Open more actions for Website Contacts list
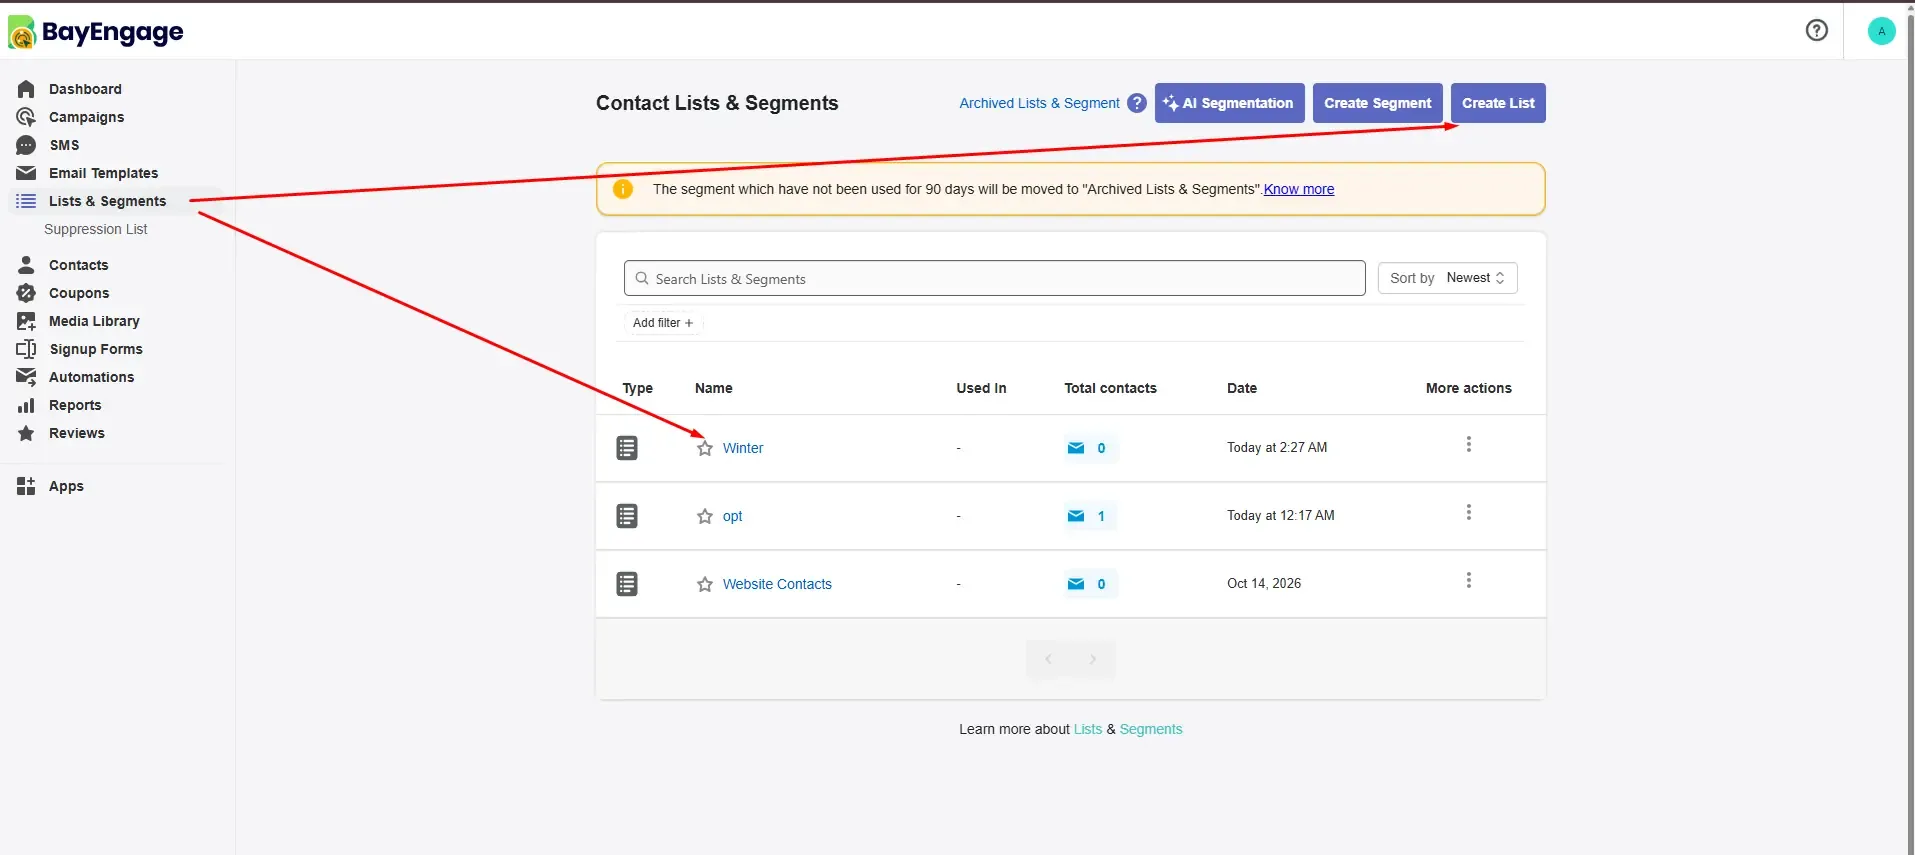1915x855 pixels. coord(1468,580)
